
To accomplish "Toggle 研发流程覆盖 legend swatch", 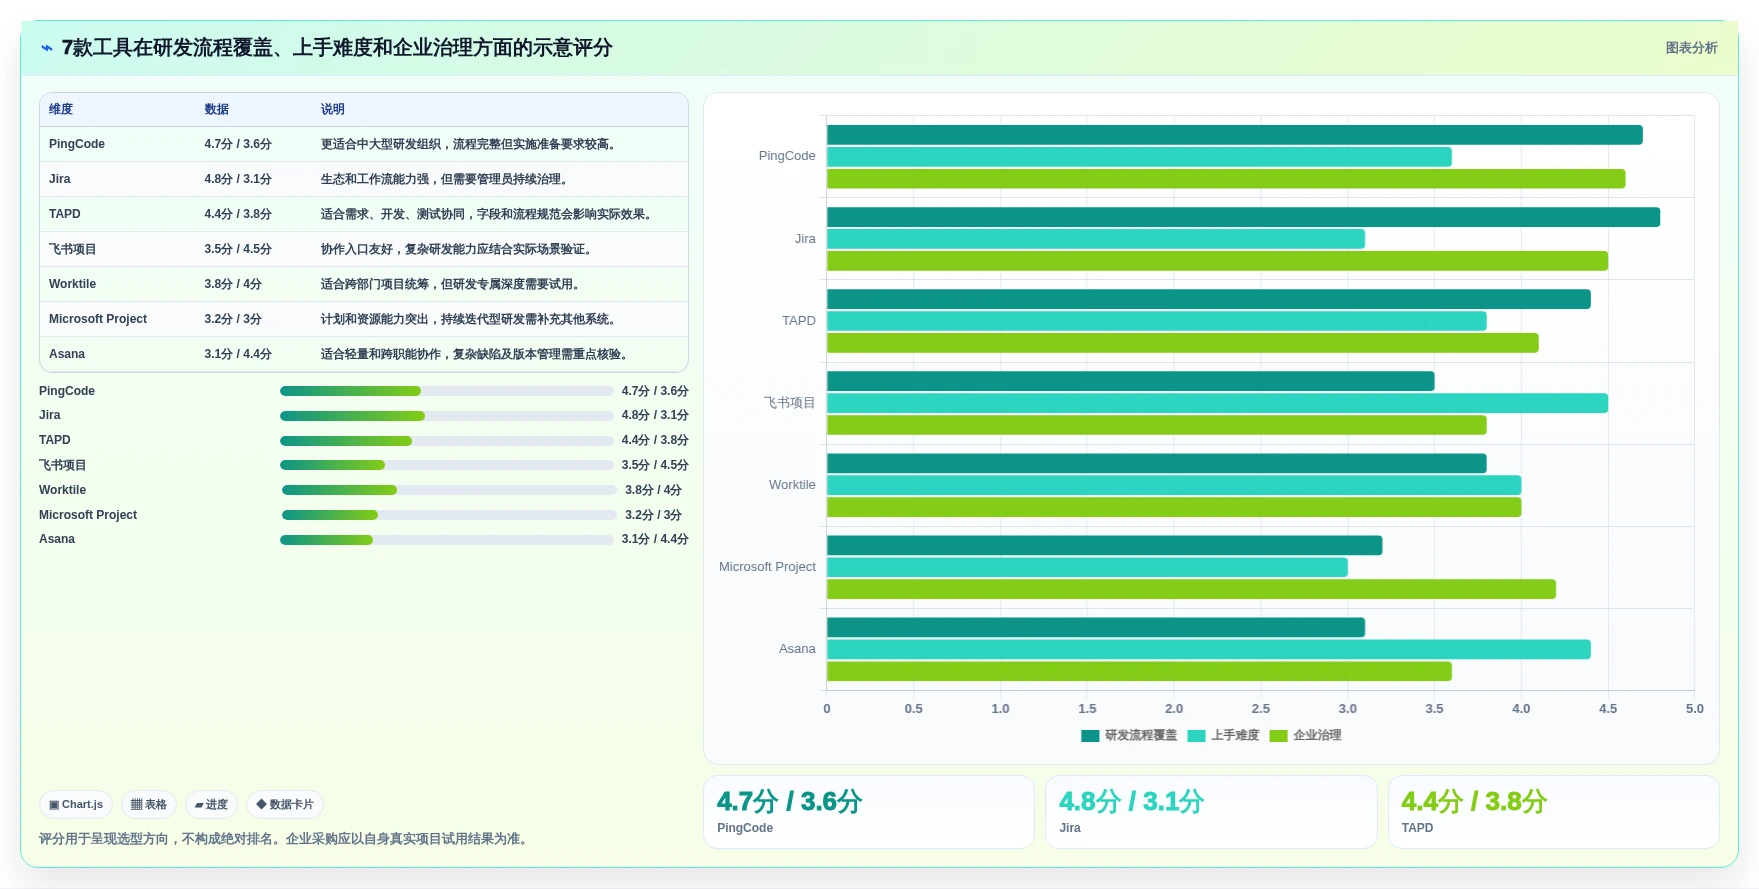I will pos(1090,736).
